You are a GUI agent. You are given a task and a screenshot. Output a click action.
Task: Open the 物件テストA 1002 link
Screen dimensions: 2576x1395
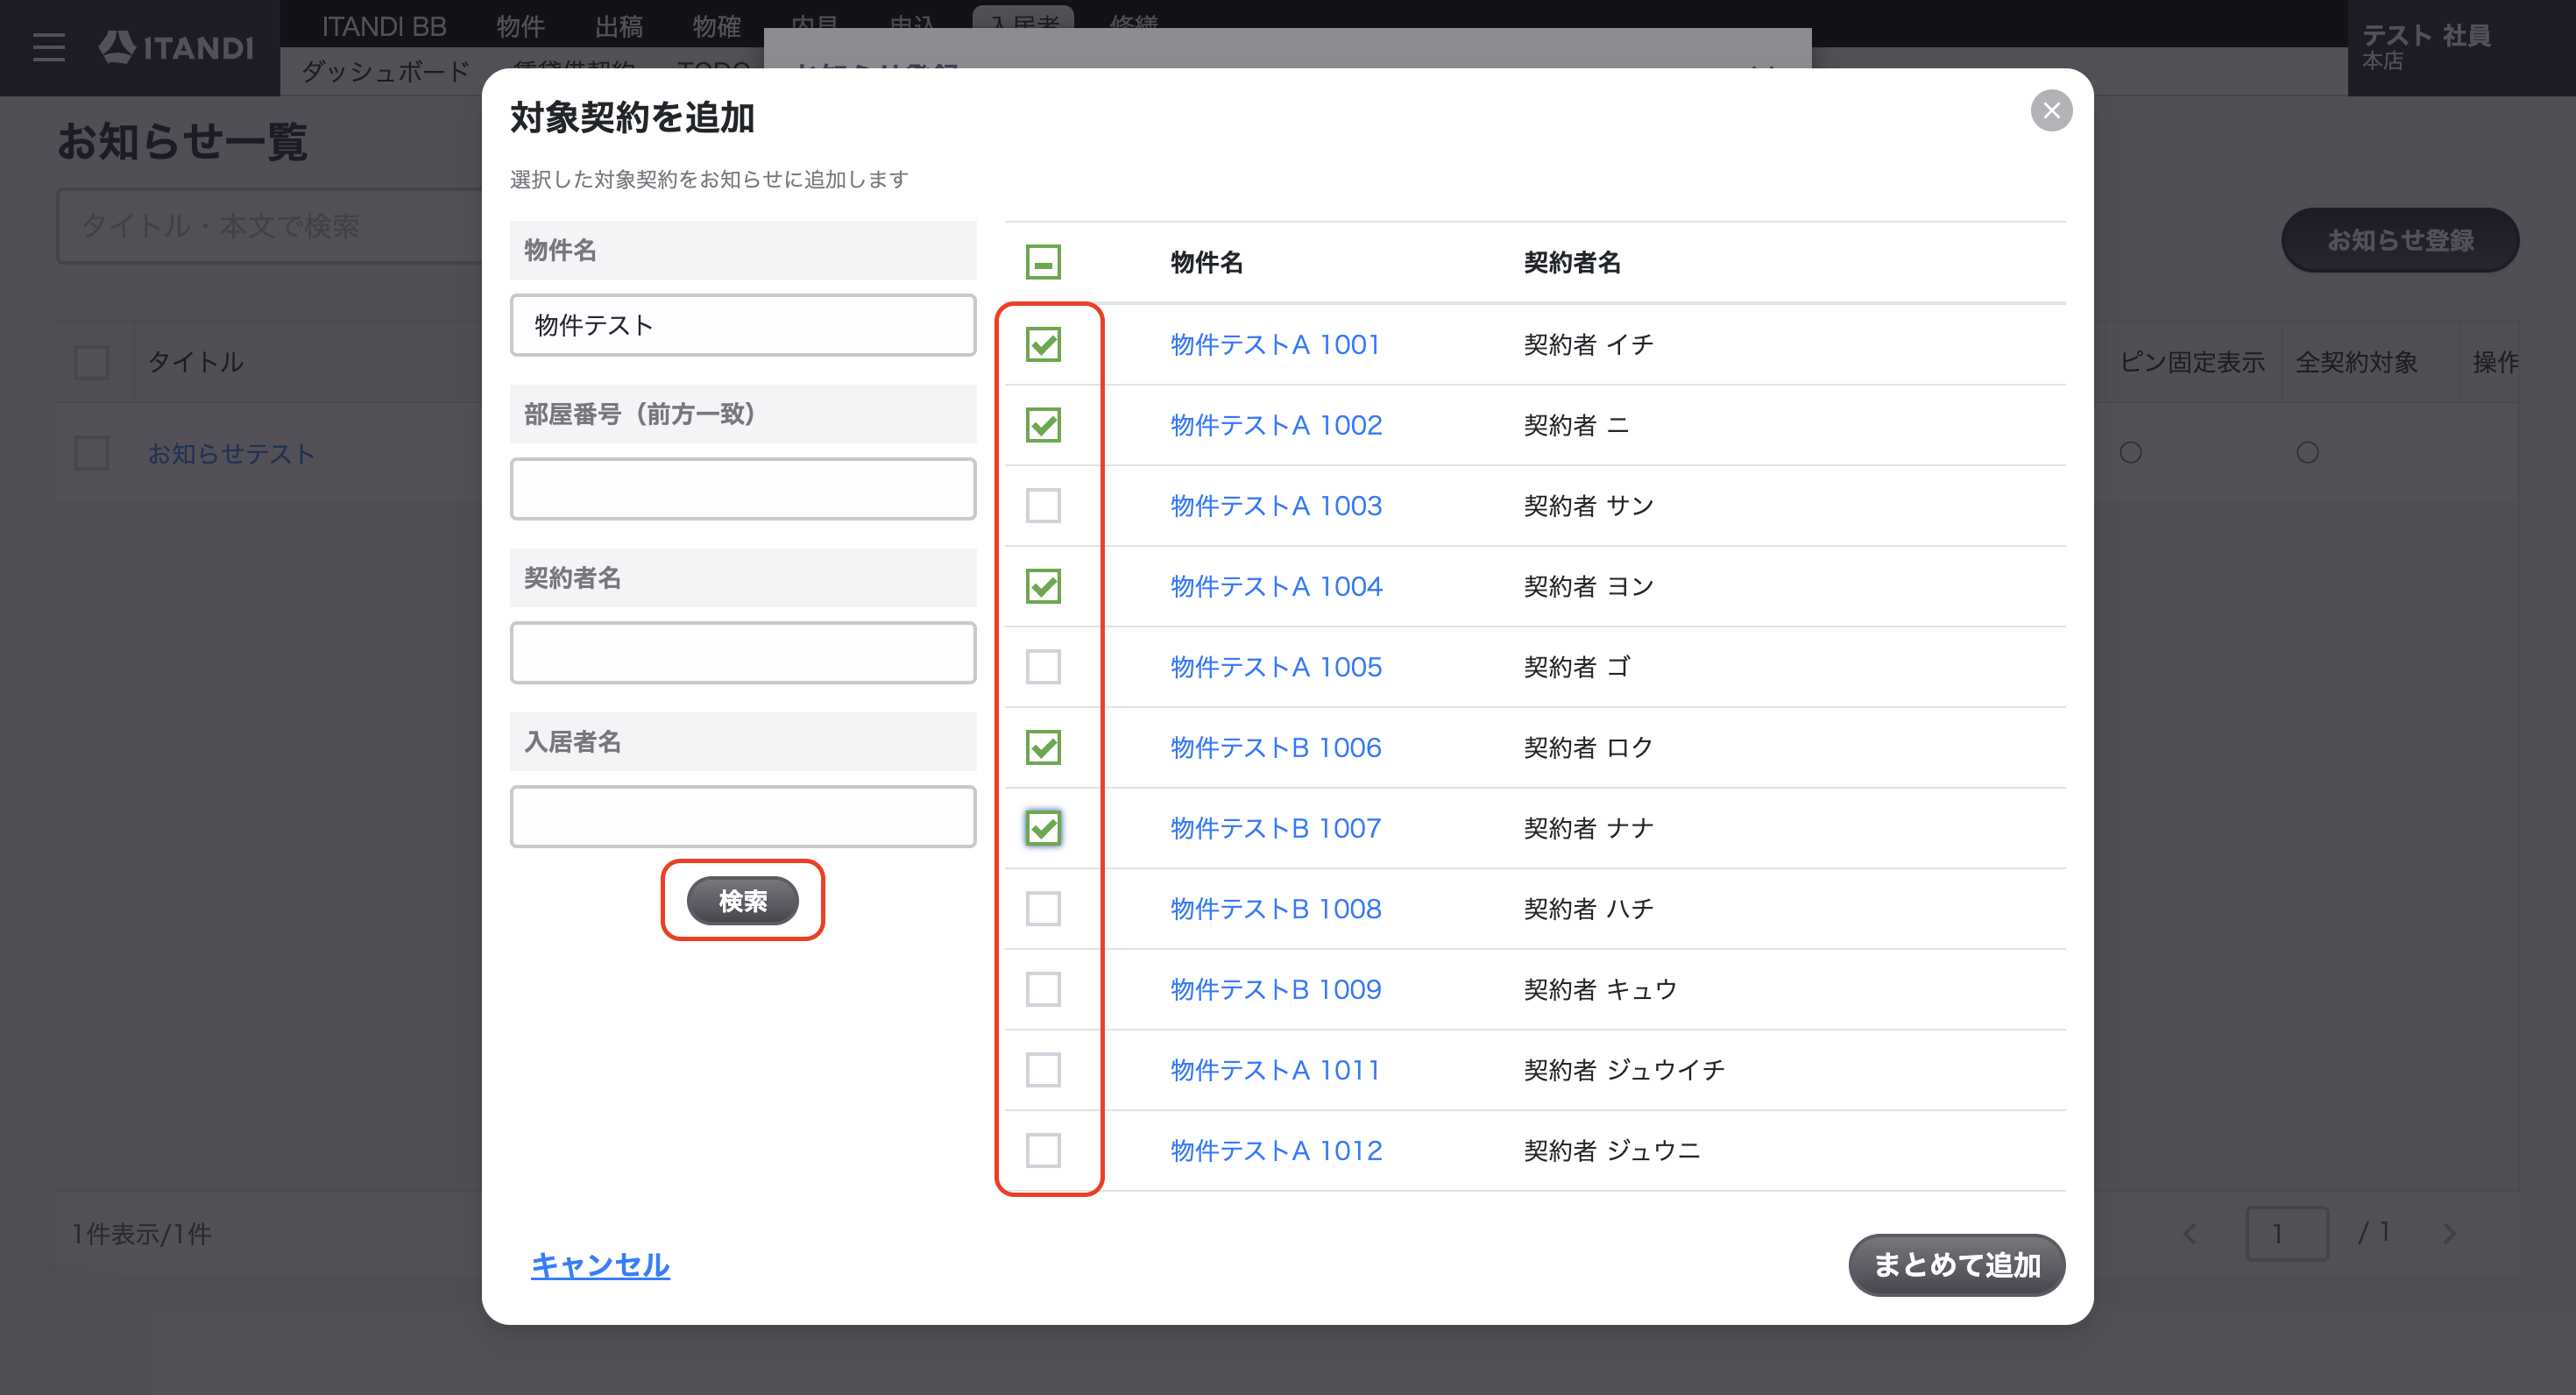[1276, 425]
